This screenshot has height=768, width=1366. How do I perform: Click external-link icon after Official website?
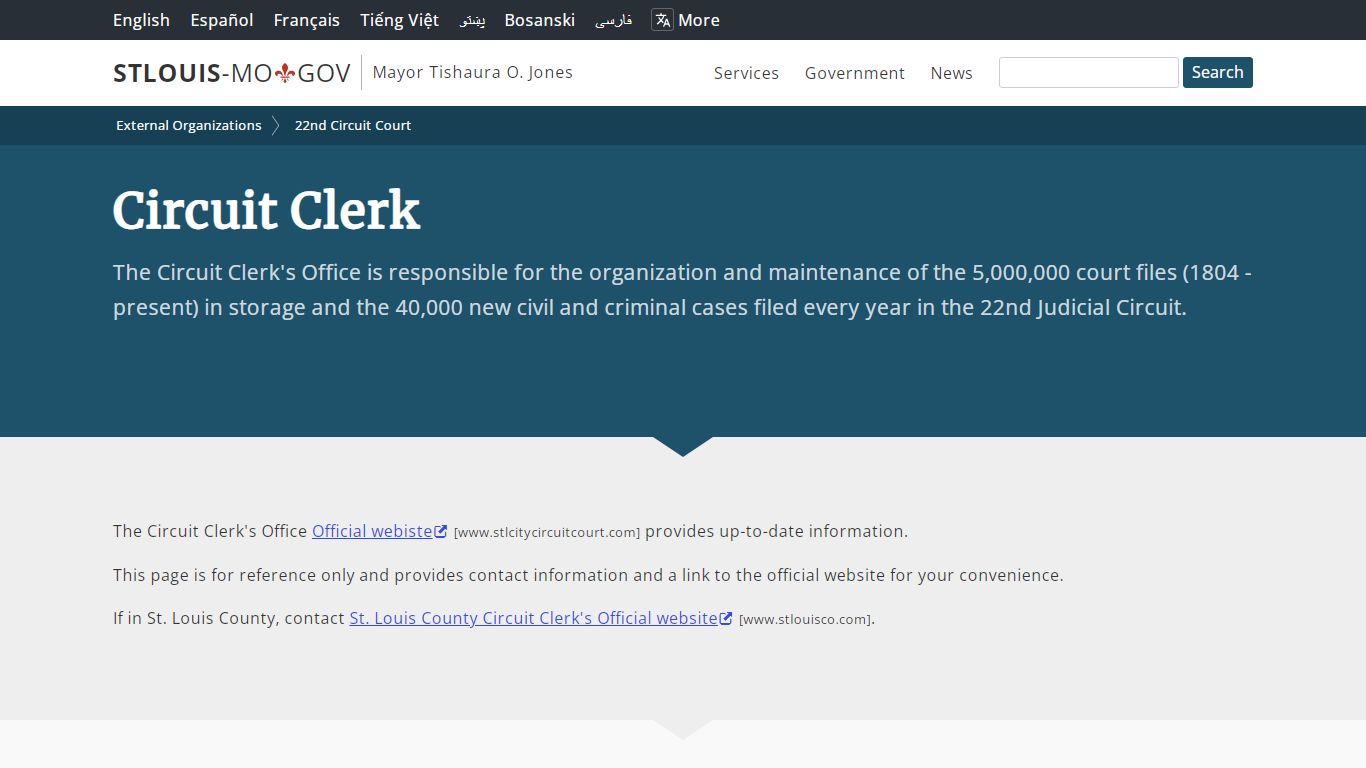pos(441,531)
